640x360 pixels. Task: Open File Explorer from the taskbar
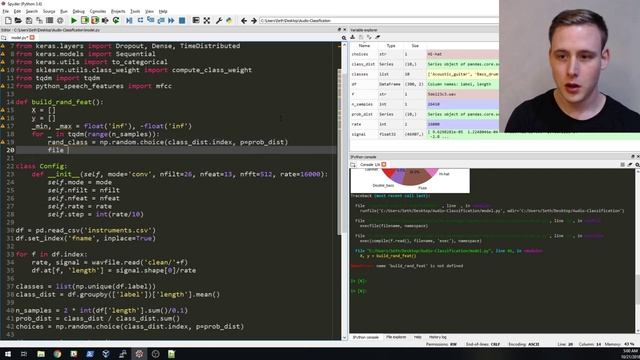41,354
